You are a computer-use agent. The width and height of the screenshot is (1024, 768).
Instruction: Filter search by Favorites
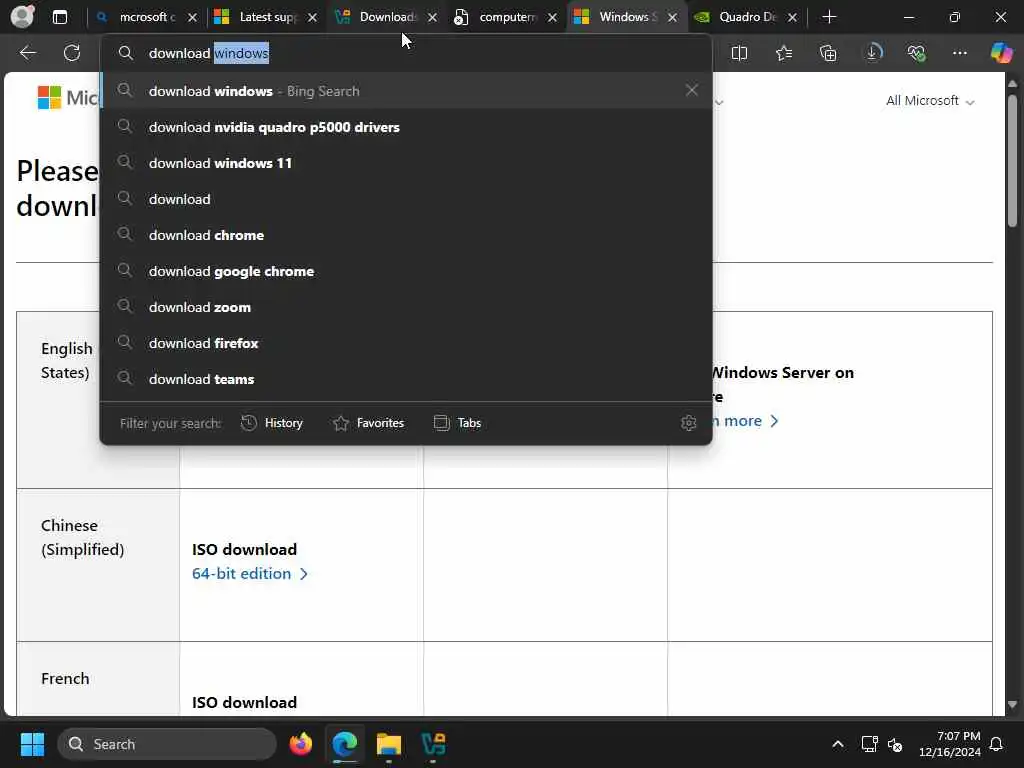pos(368,423)
